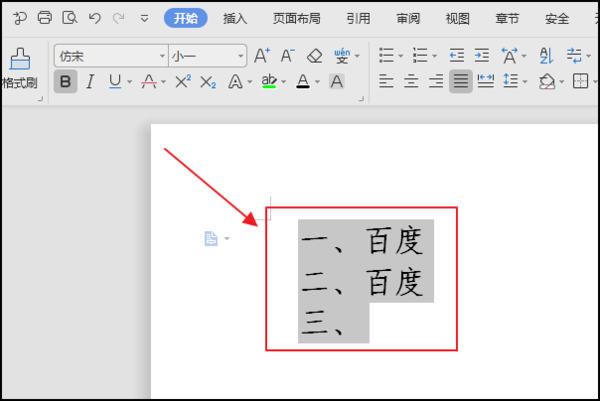Undo the last action
Viewport: 600px width, 401px height.
click(95, 18)
